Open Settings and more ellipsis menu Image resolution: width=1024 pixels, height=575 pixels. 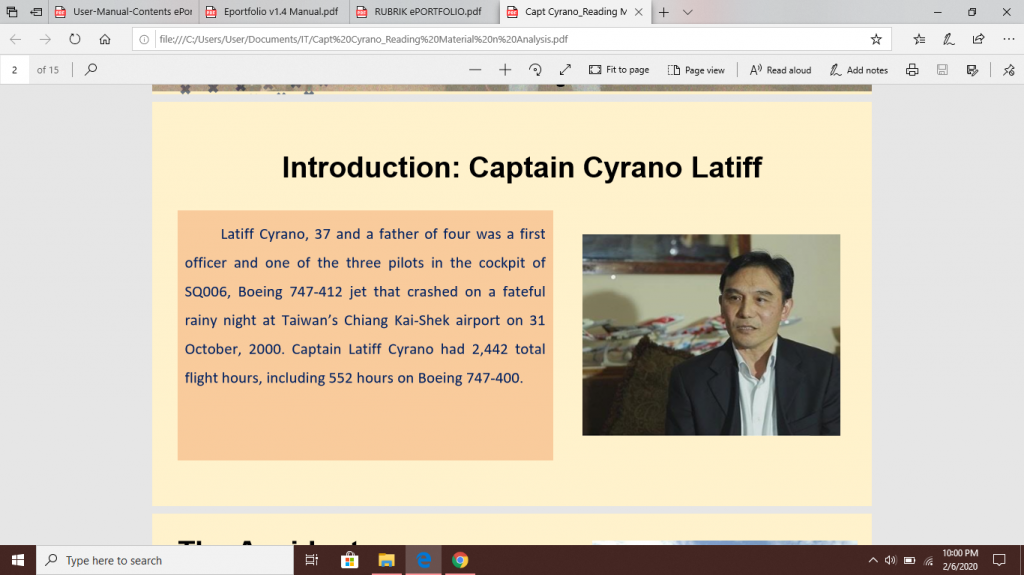[x=1008, y=39]
